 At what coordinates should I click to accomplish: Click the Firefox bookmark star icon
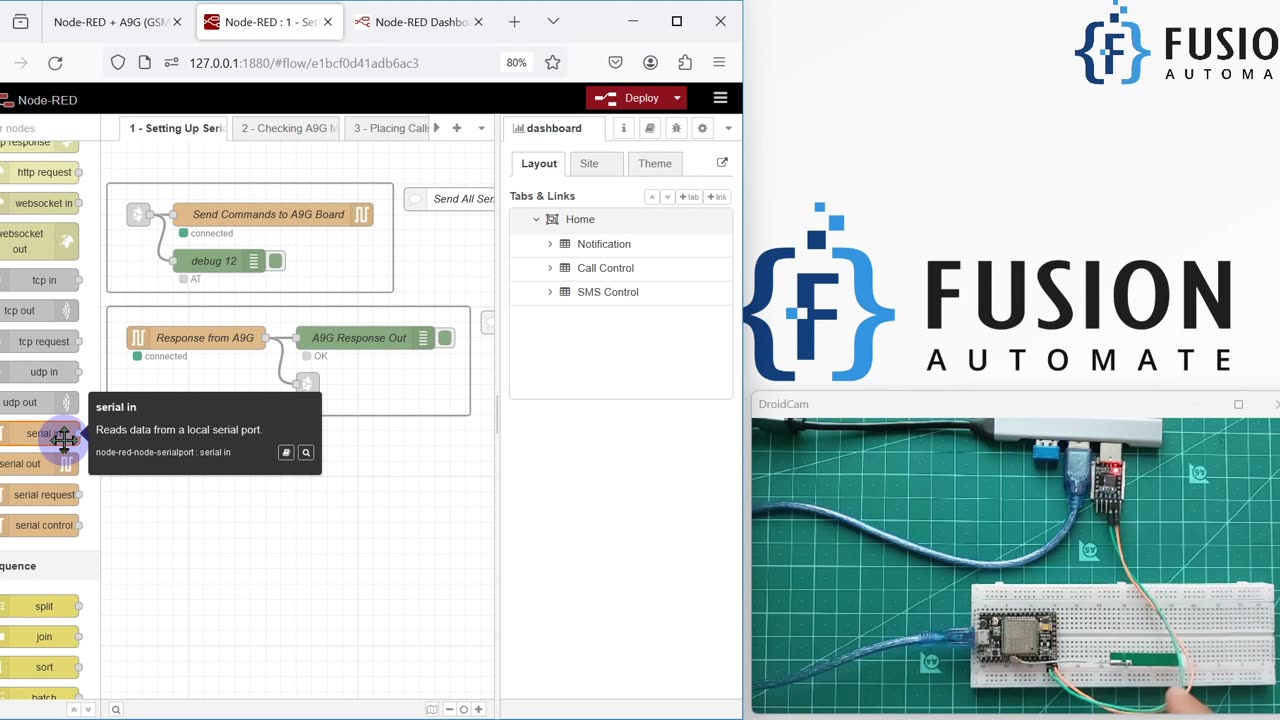552,62
